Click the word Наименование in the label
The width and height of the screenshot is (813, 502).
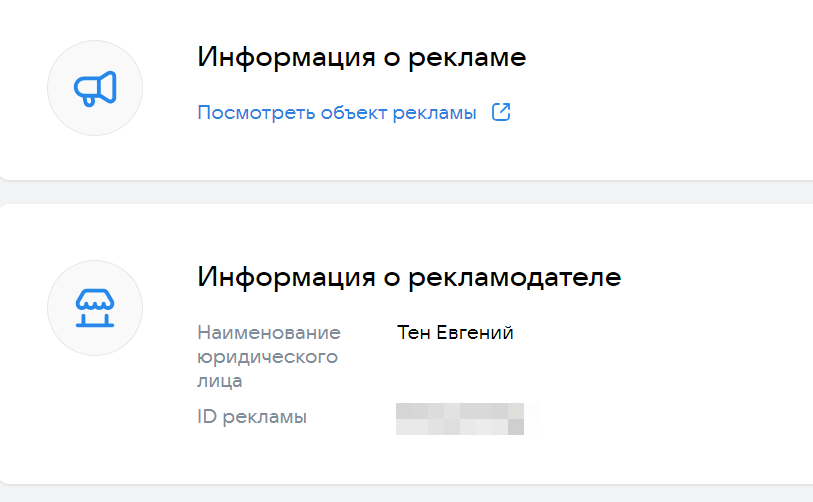pos(269,333)
